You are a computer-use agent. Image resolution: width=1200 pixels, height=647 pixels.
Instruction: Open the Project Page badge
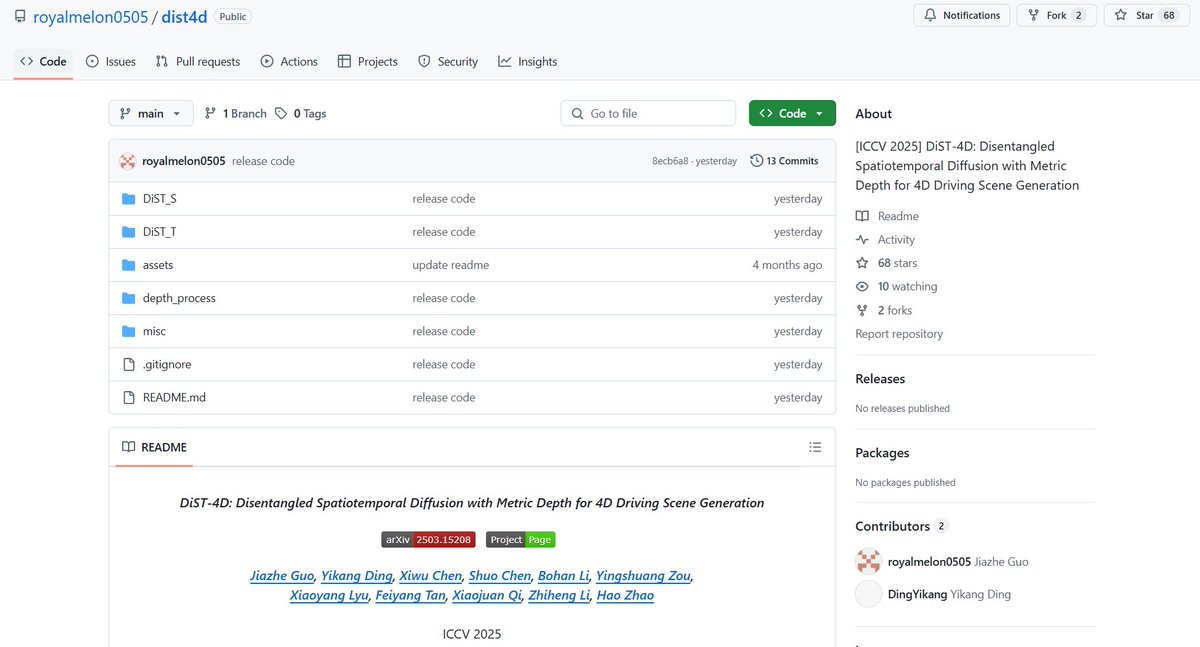click(520, 539)
